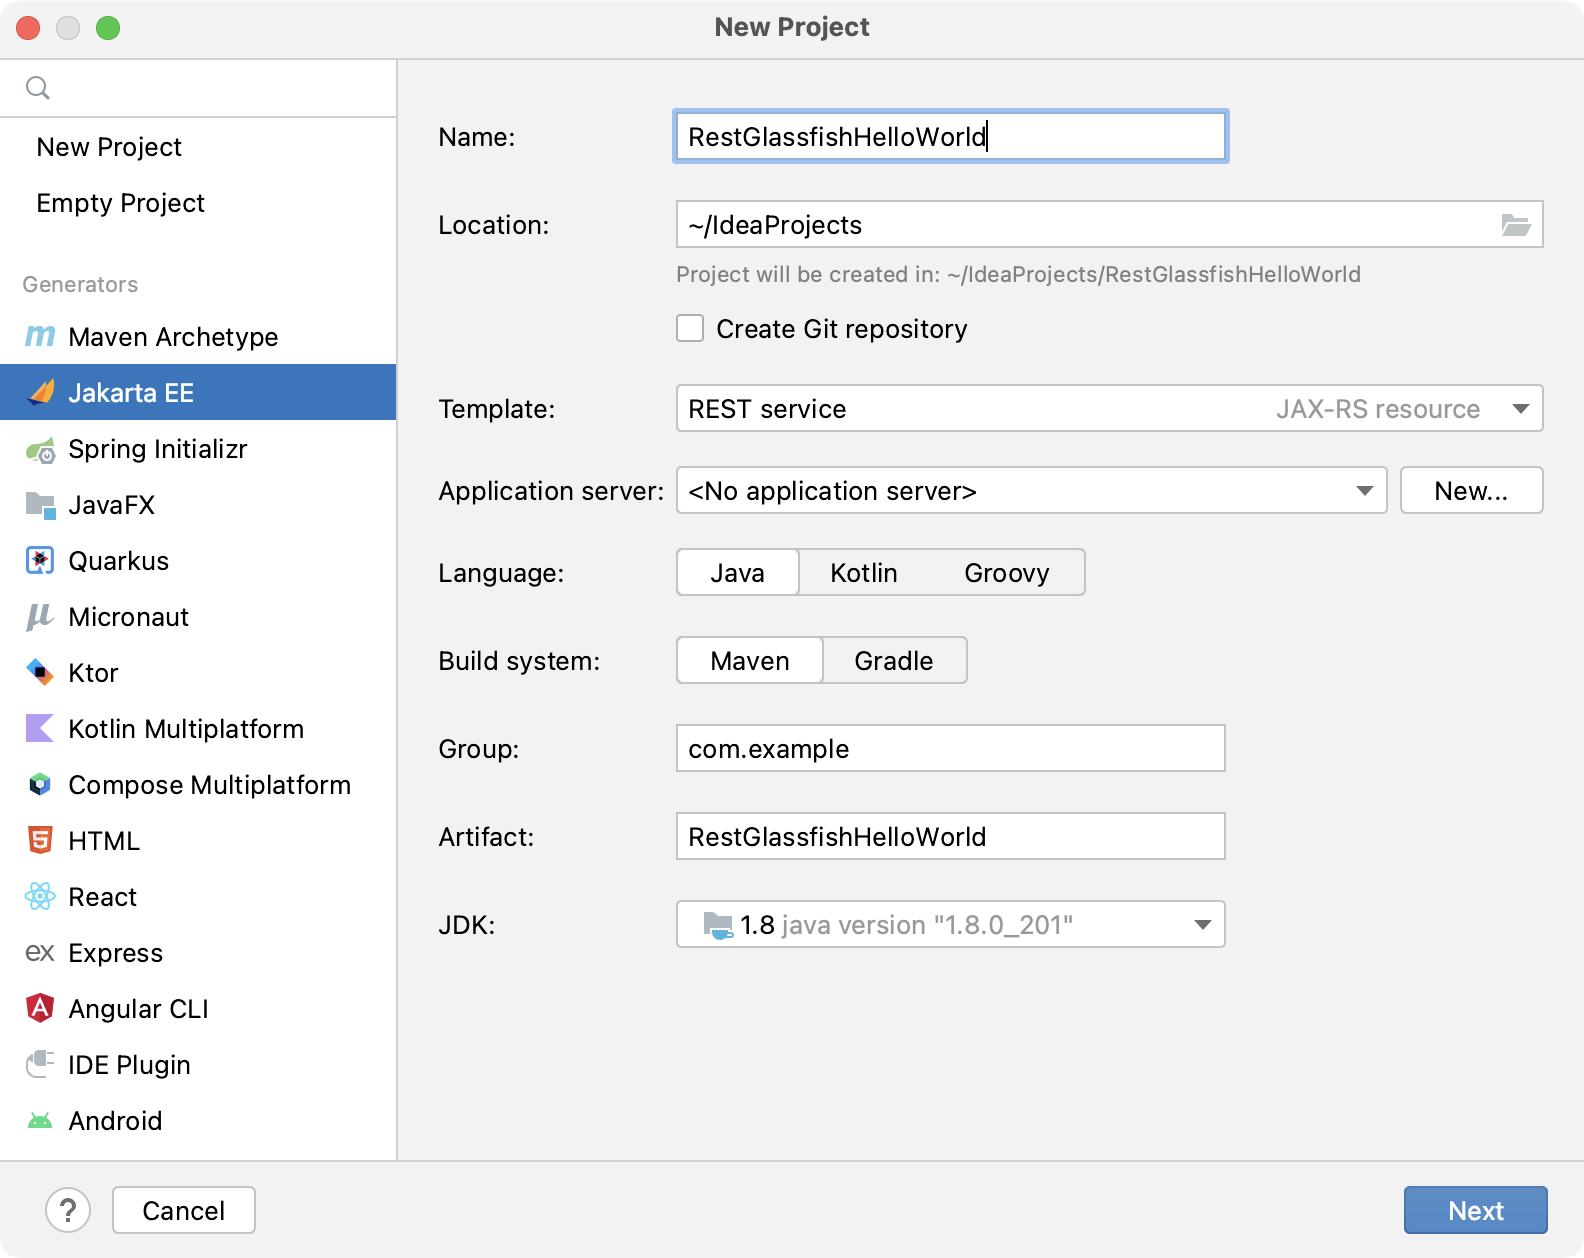This screenshot has height=1258, width=1584.
Task: Click New... application server button
Action: pyautogui.click(x=1472, y=490)
